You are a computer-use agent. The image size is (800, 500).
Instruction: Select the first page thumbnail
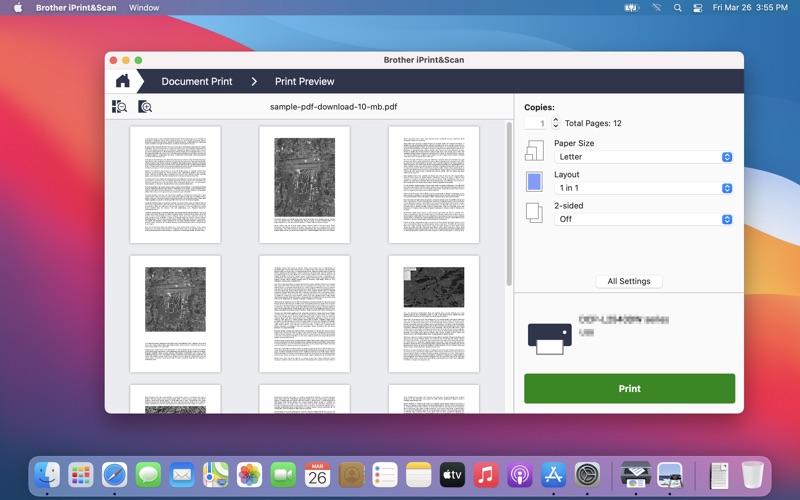[176, 185]
